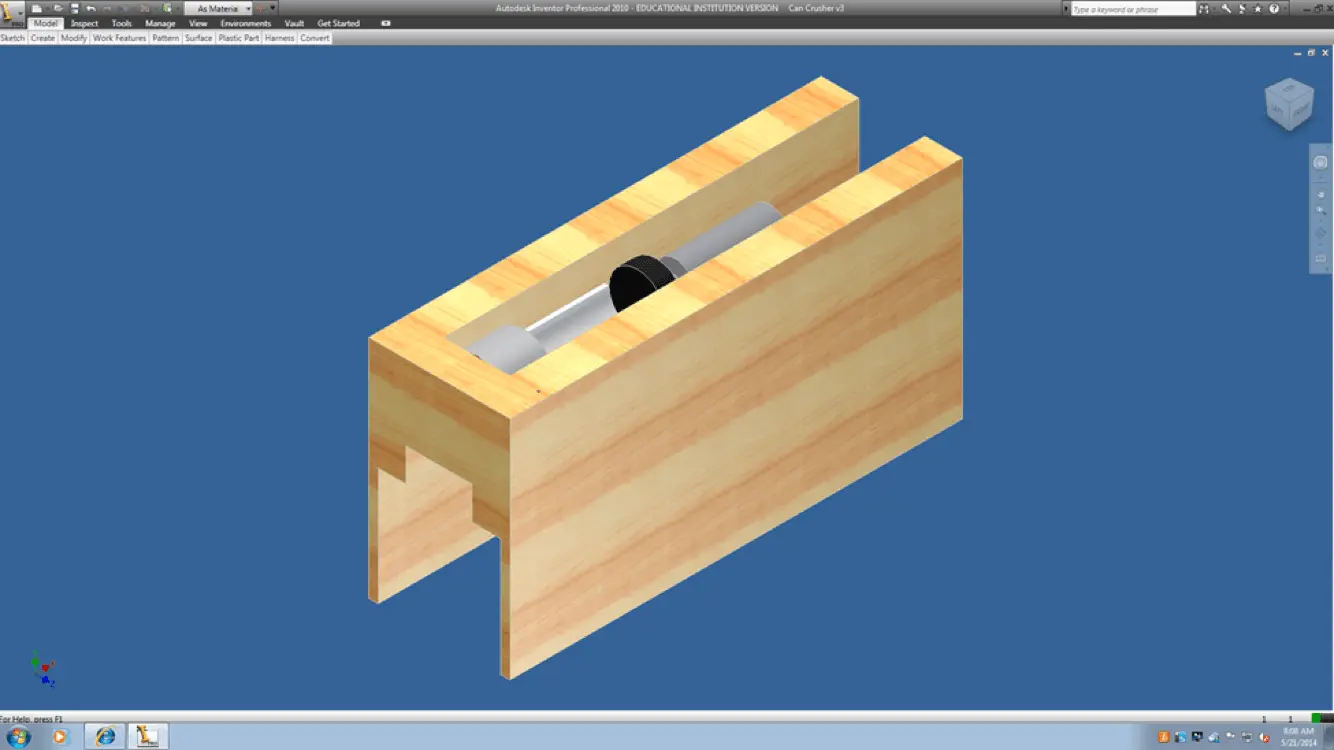Click the Windows Start button
Image resolution: width=1334 pixels, height=750 pixels.
[18, 737]
